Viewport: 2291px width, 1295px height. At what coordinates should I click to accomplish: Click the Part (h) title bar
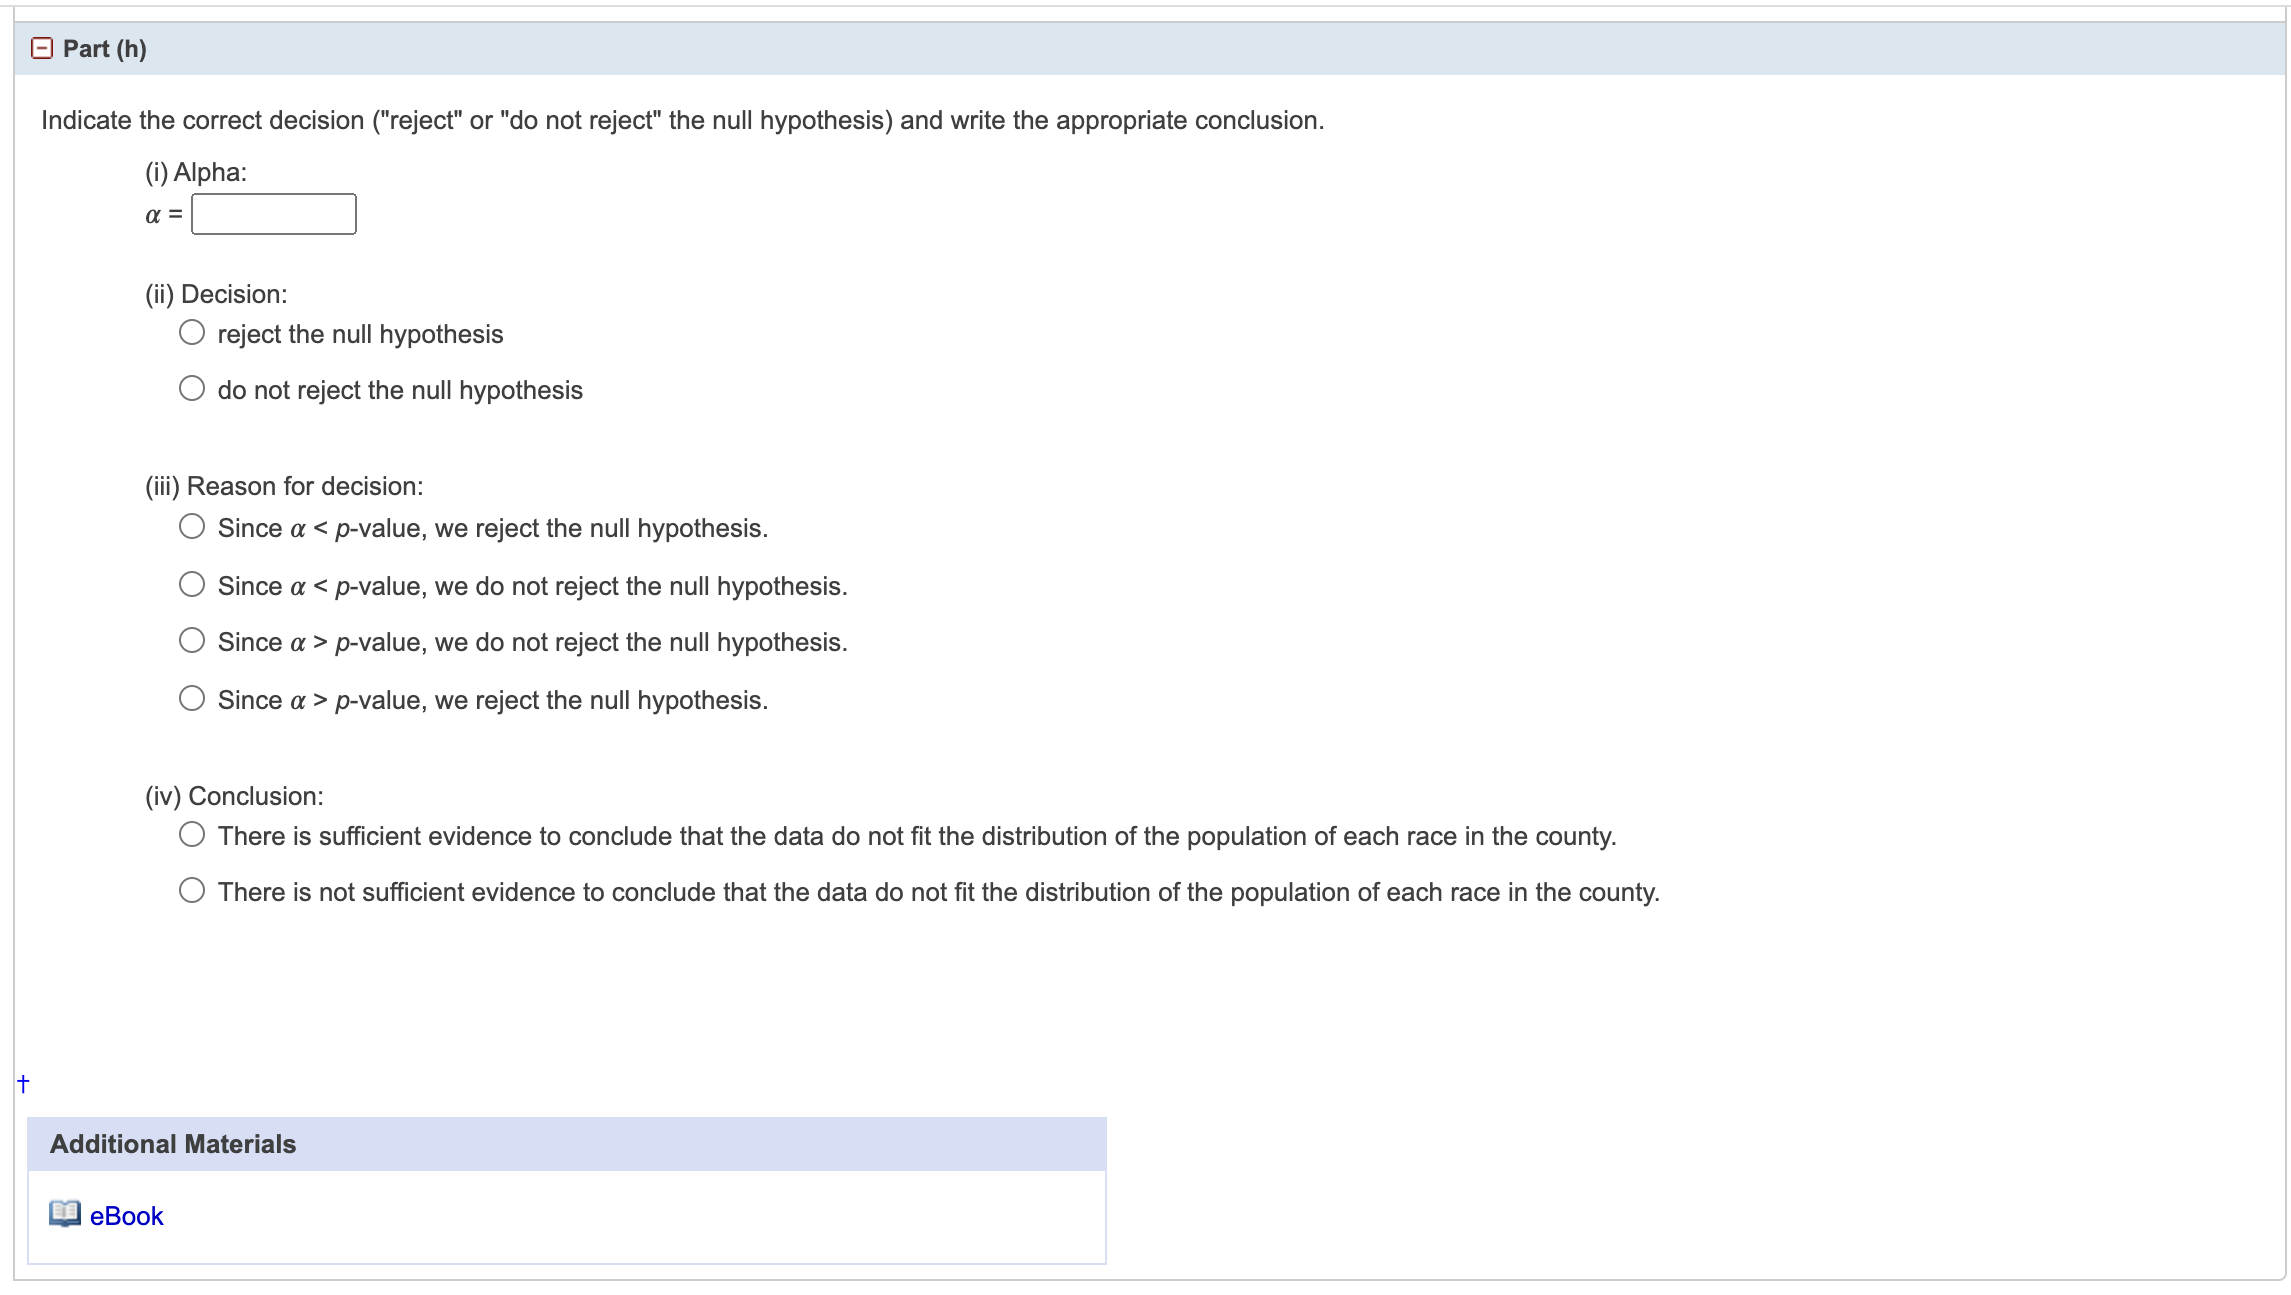(x=103, y=48)
